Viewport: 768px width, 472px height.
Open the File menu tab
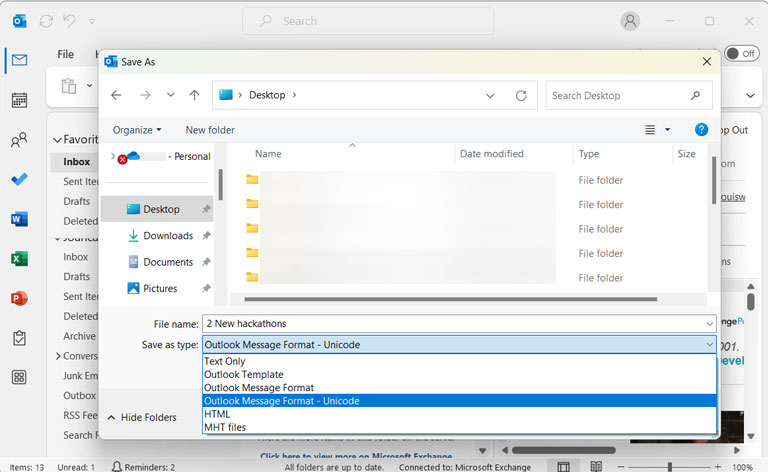(65, 54)
